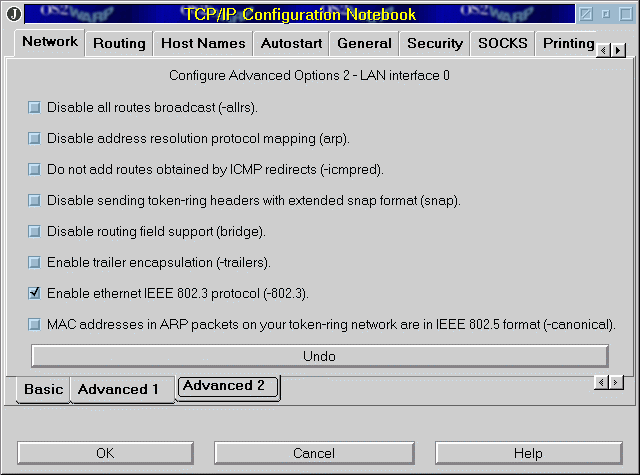The height and width of the screenshot is (475, 640).
Task: Open the system menu icon in title bar
Action: coord(14,14)
